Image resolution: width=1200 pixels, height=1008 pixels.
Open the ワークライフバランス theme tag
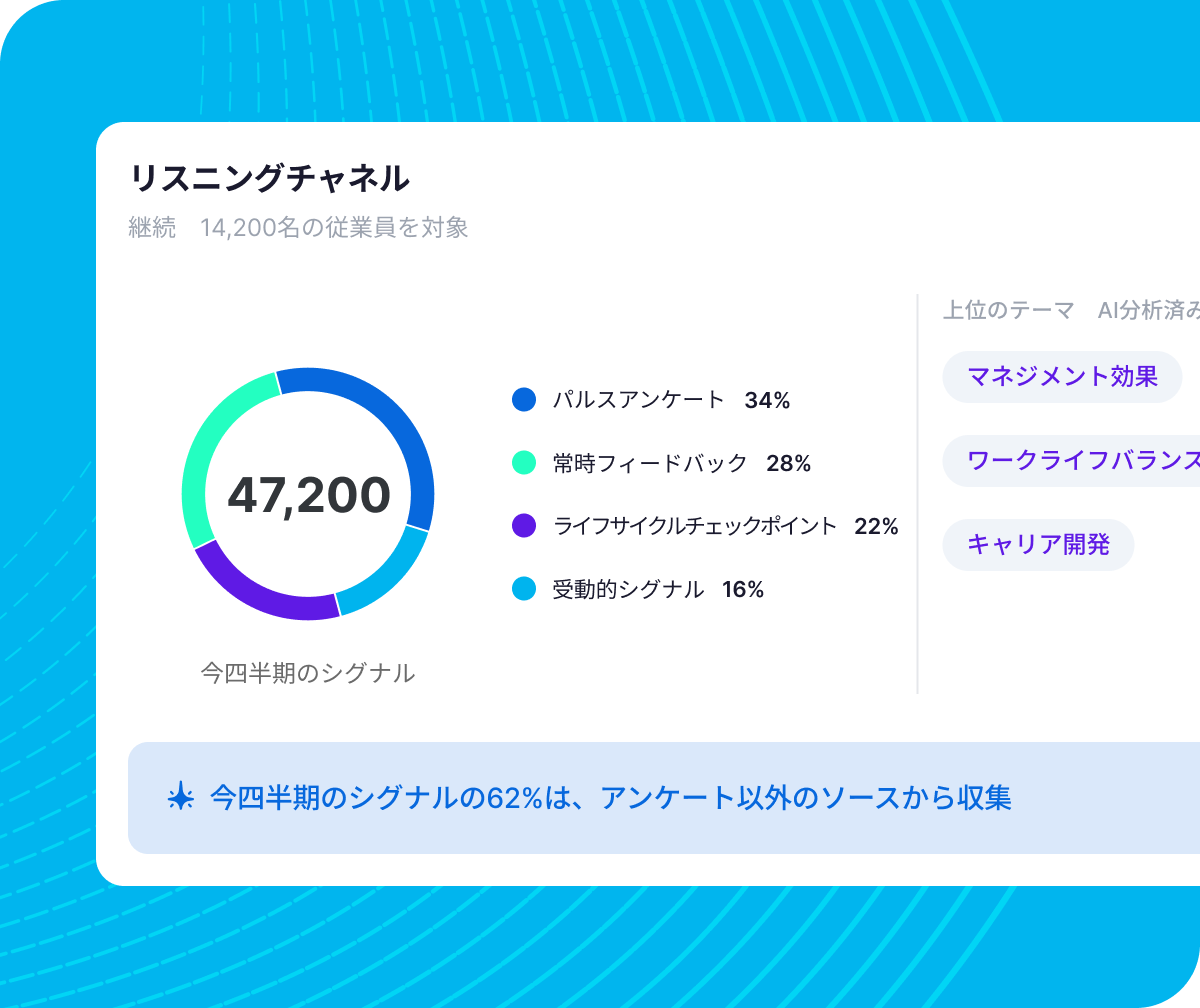[x=1071, y=461]
